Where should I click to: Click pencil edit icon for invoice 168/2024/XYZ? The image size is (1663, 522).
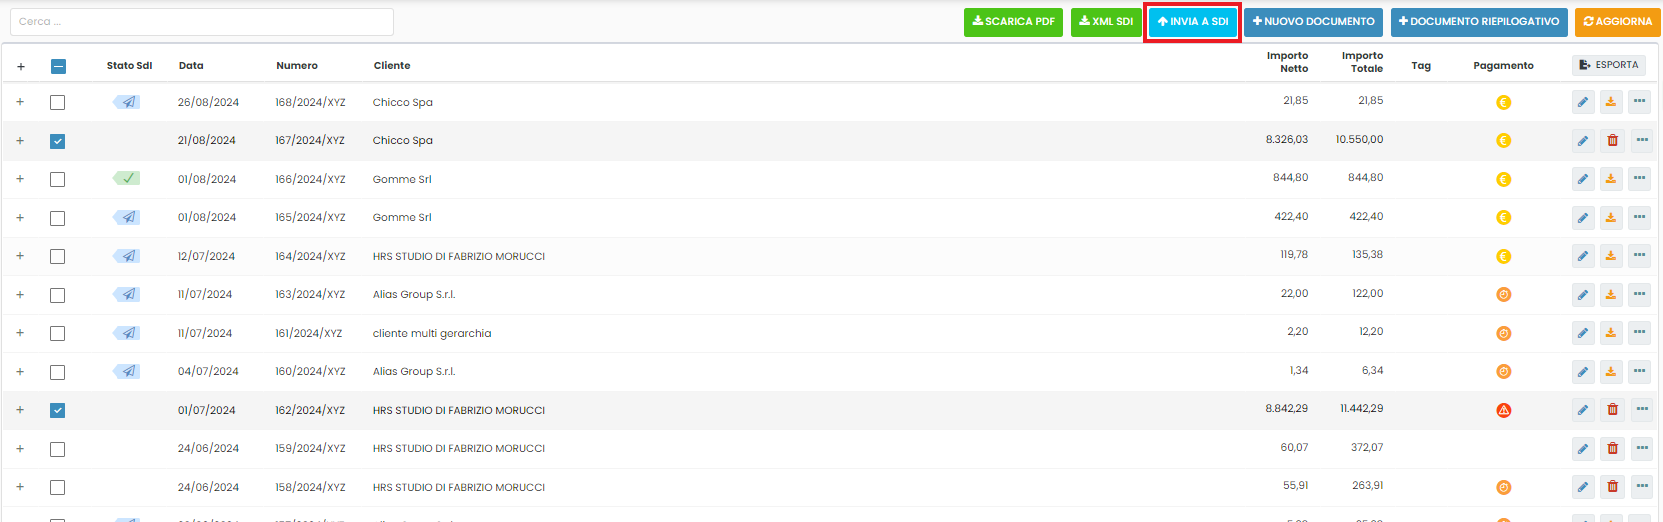point(1582,102)
